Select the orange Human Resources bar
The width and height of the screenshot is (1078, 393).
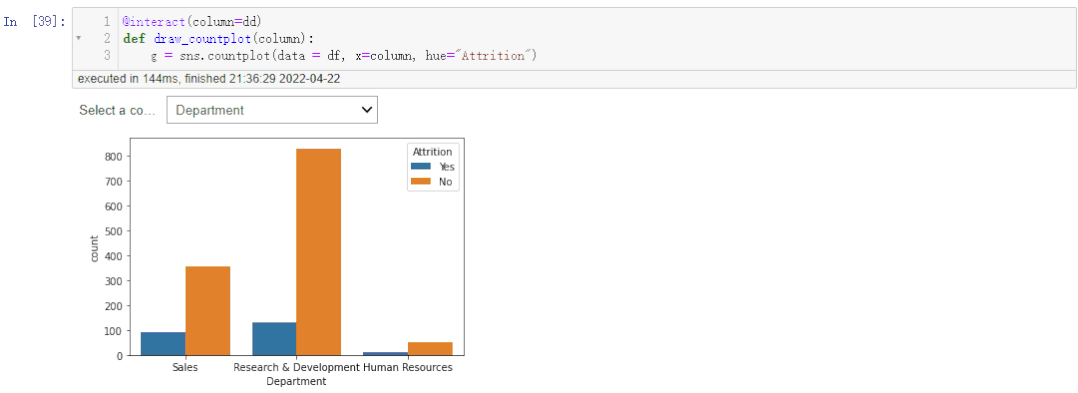click(430, 349)
